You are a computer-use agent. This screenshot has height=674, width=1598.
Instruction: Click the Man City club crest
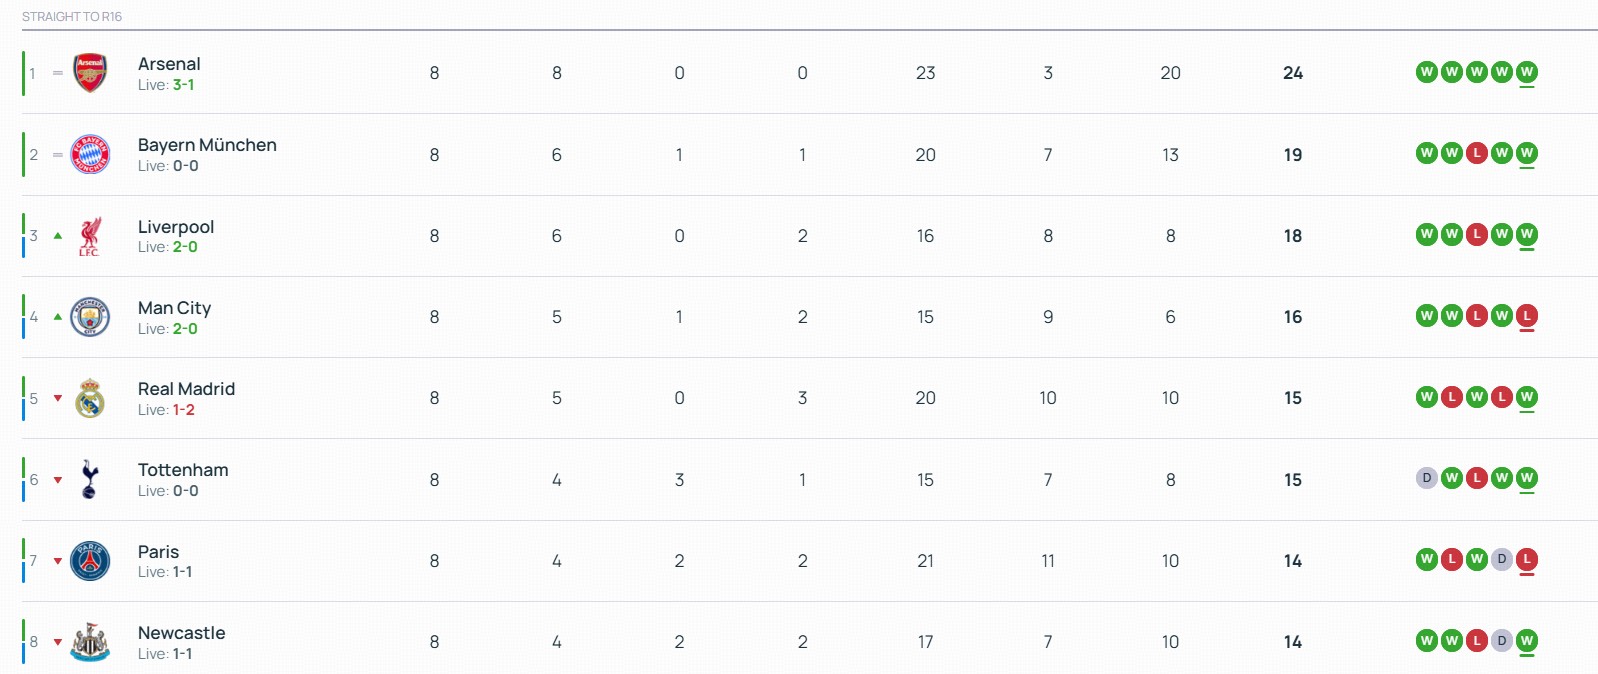pyautogui.click(x=90, y=317)
